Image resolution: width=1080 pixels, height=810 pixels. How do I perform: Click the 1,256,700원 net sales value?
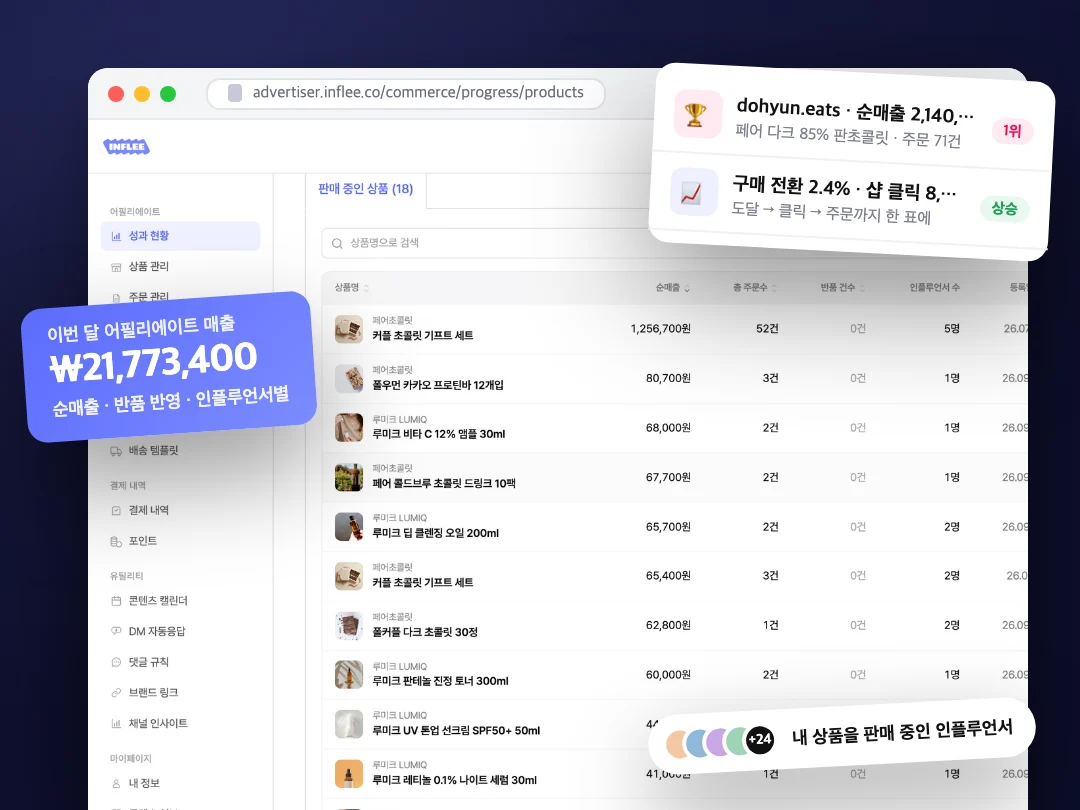661,329
